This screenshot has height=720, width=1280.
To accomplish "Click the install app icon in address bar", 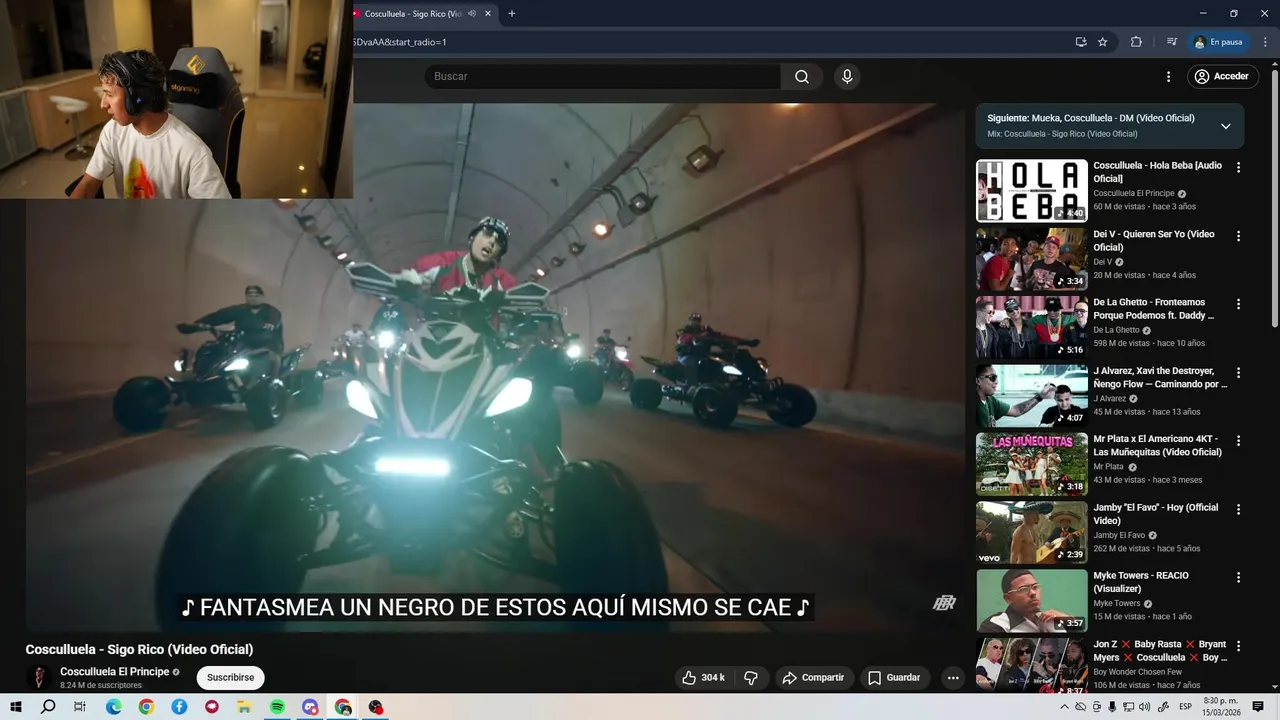I will click(1081, 42).
